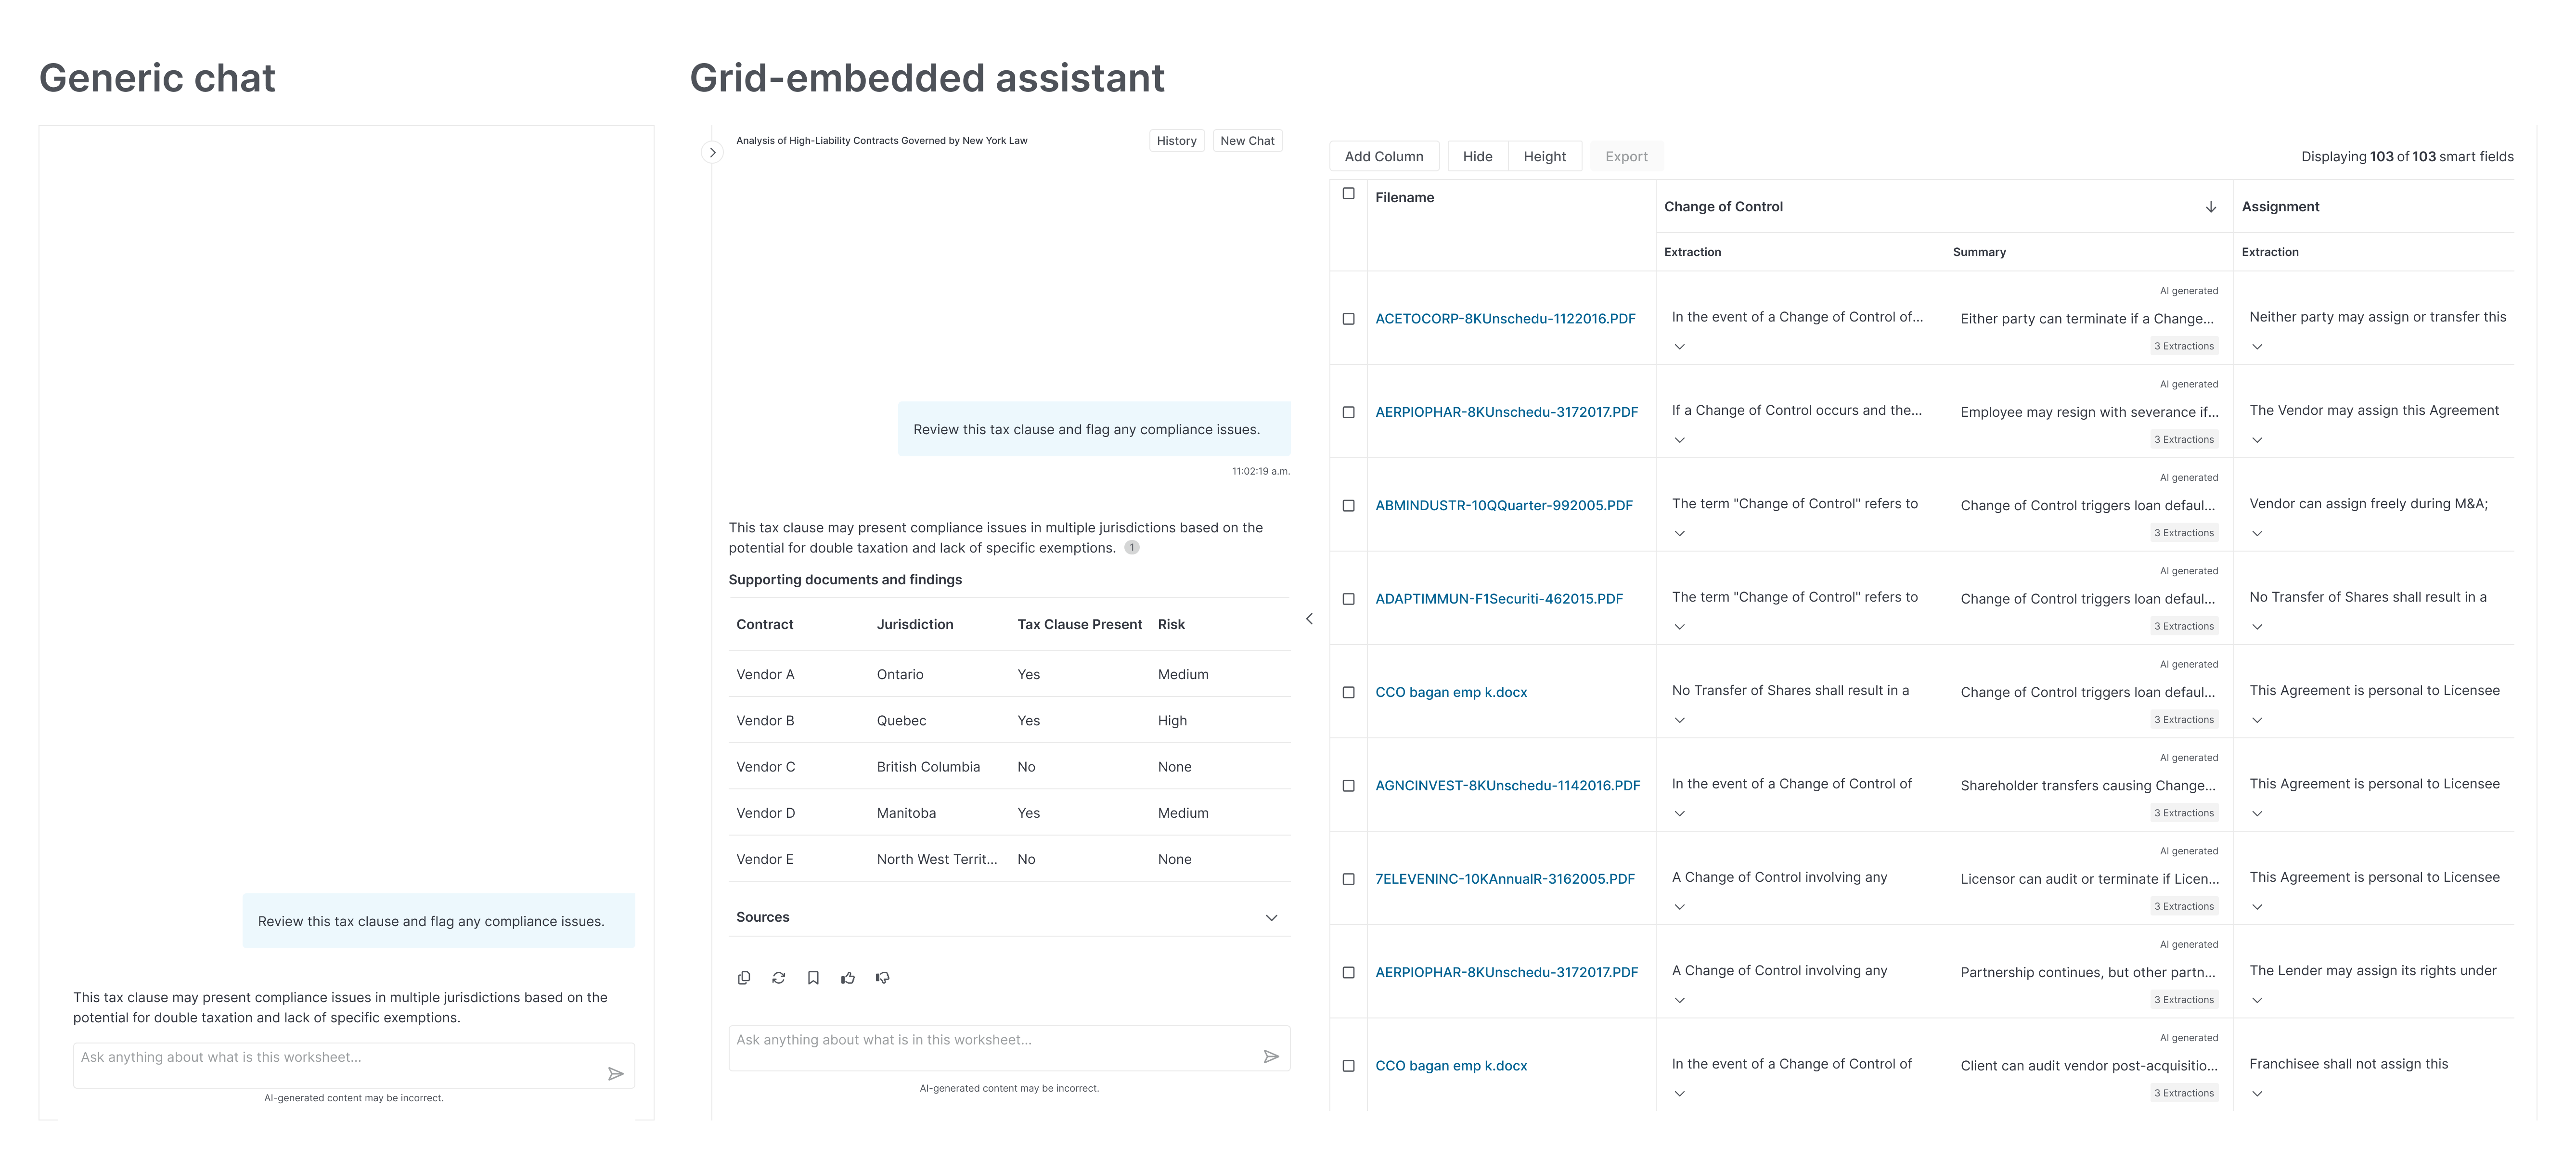The image size is (2576, 1159).
Task: Open the chat History
Action: (x=1176, y=141)
